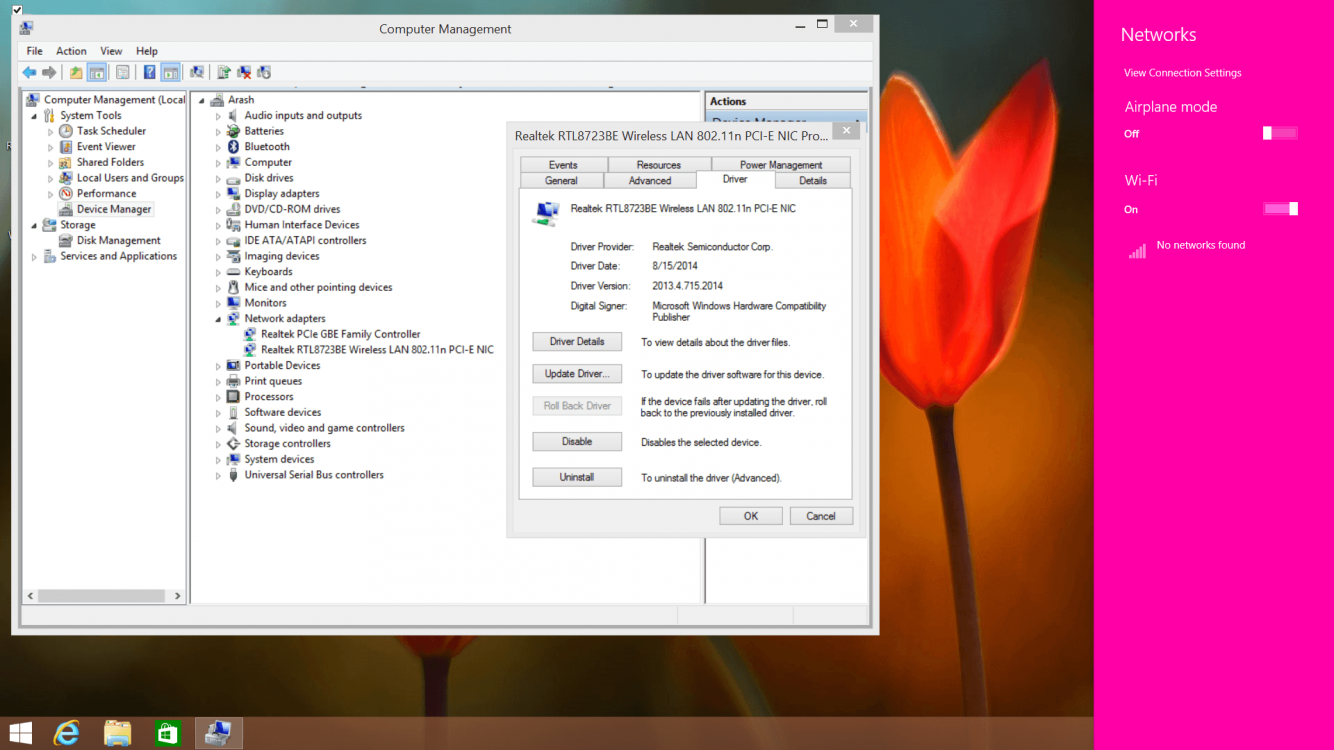The height and width of the screenshot is (750, 1334).
Task: Click the Properties toolbar icon
Action: coord(123,72)
